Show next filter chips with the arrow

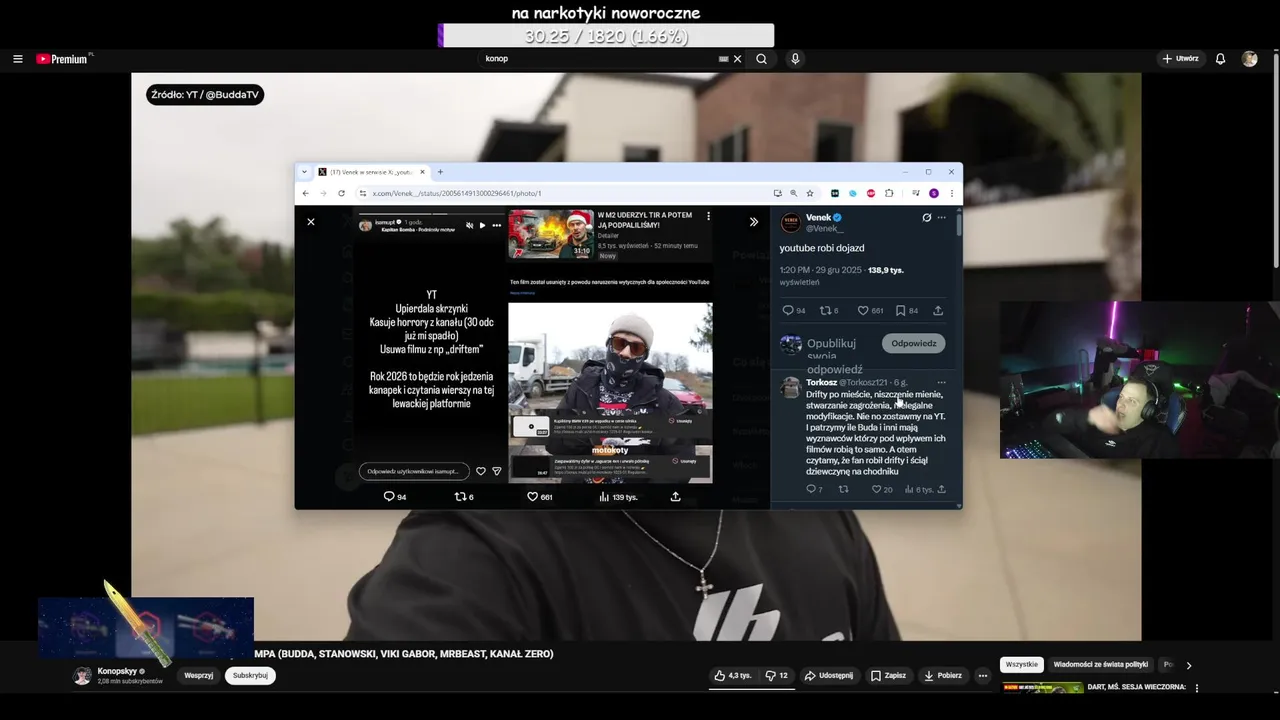[x=1188, y=665]
